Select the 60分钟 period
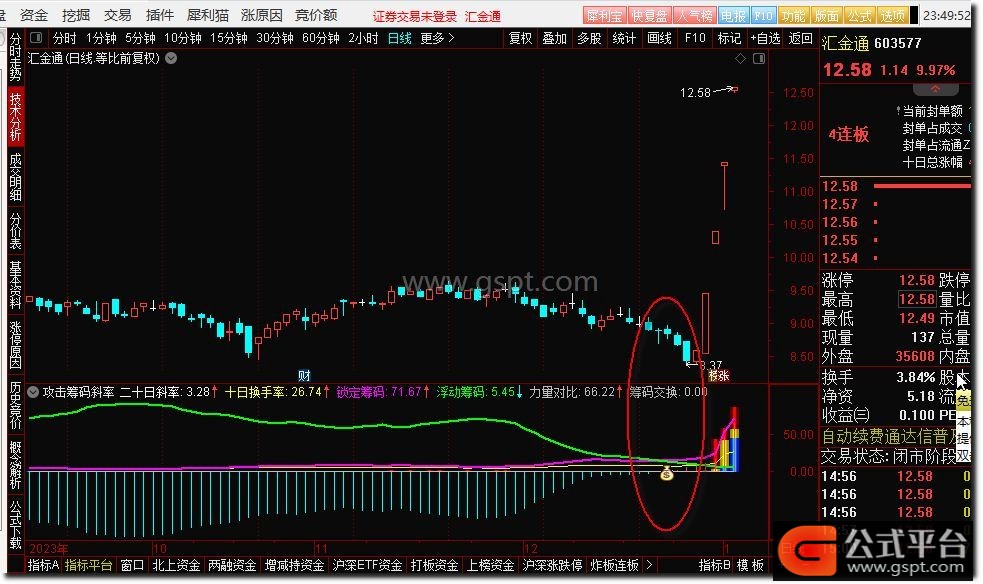This screenshot has width=983, height=584. [320, 38]
